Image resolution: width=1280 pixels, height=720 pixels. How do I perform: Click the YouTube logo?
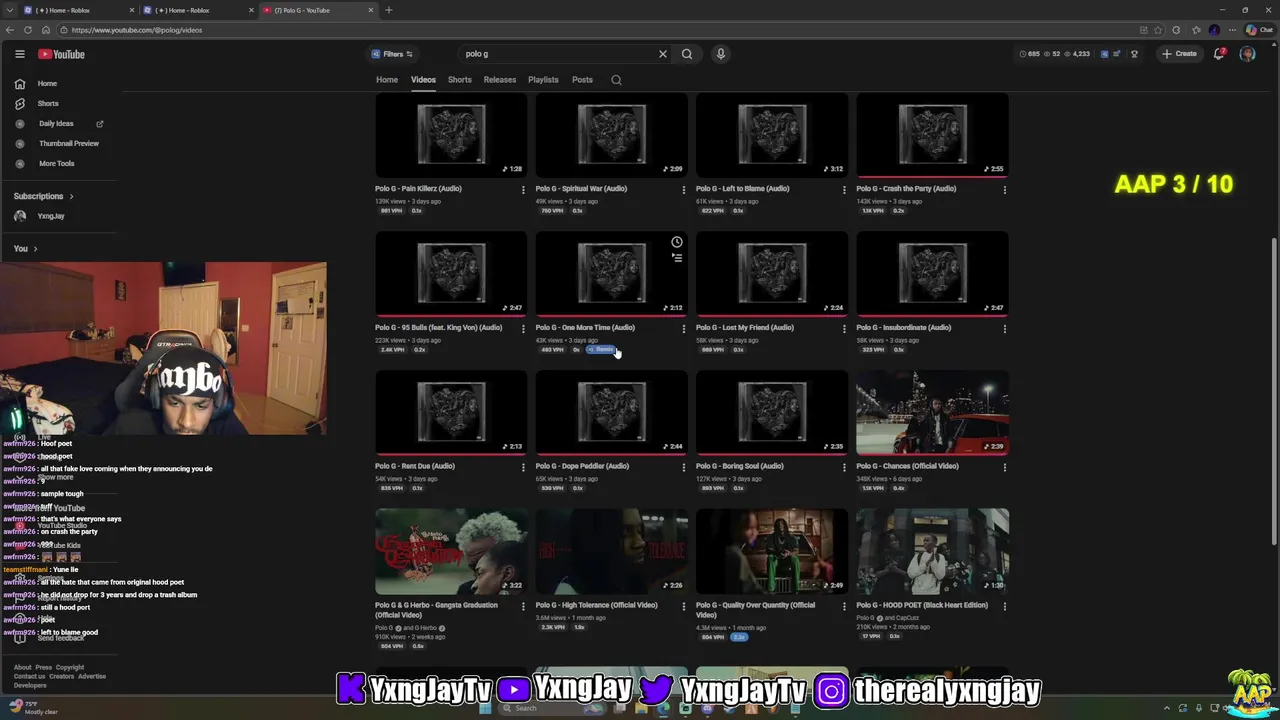pos(61,54)
